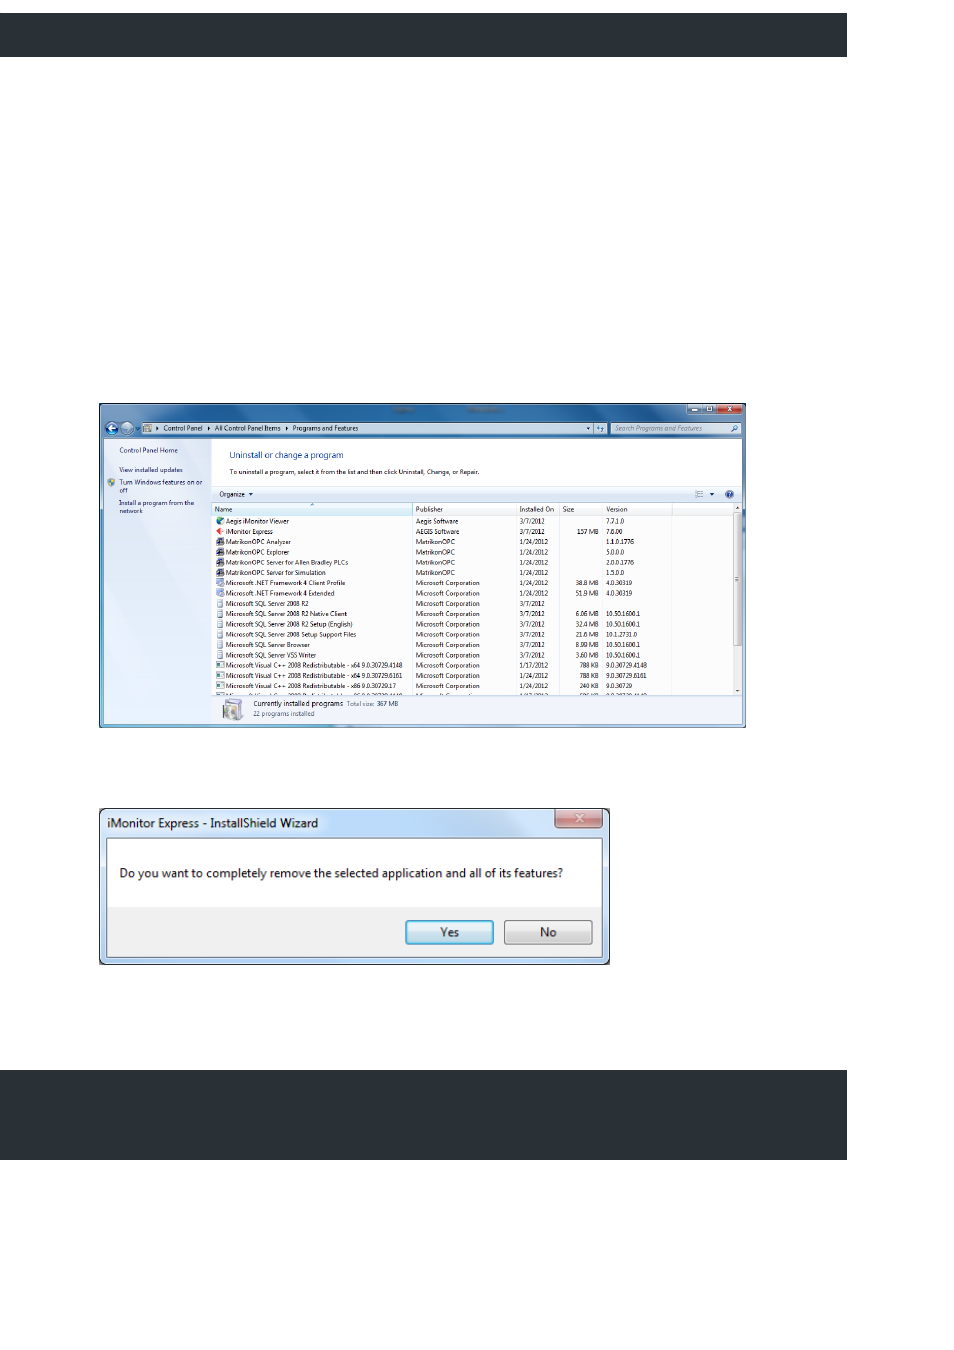Click the iMonitor Express red program icon
This screenshot has height=1350, width=954.
(220, 531)
